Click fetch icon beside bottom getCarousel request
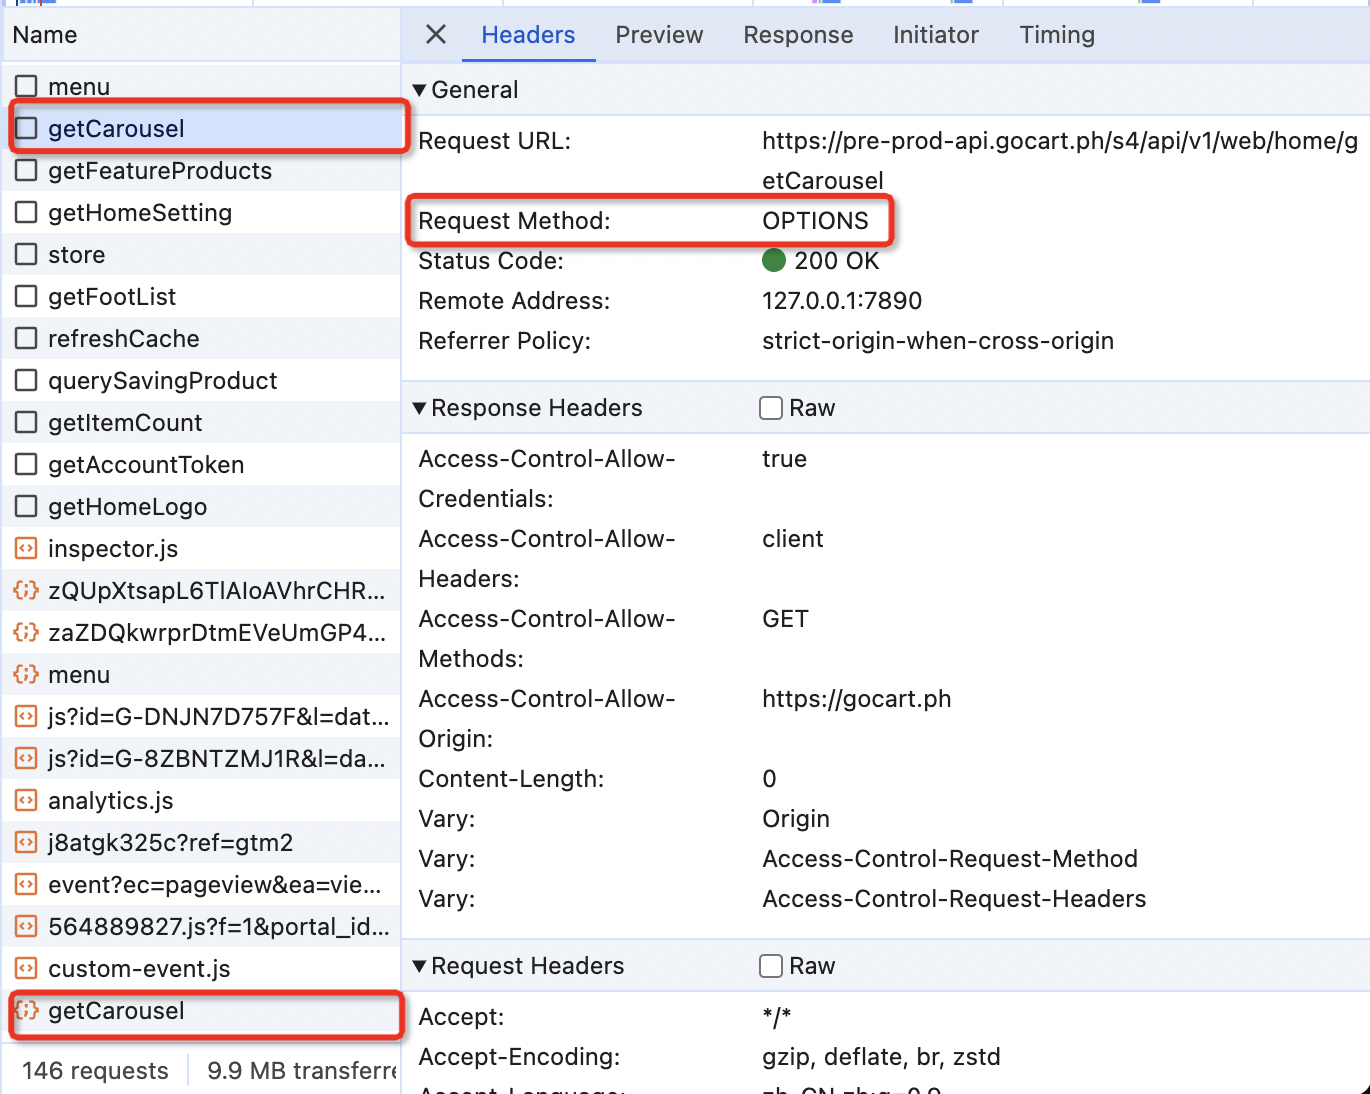 pos(26,1011)
